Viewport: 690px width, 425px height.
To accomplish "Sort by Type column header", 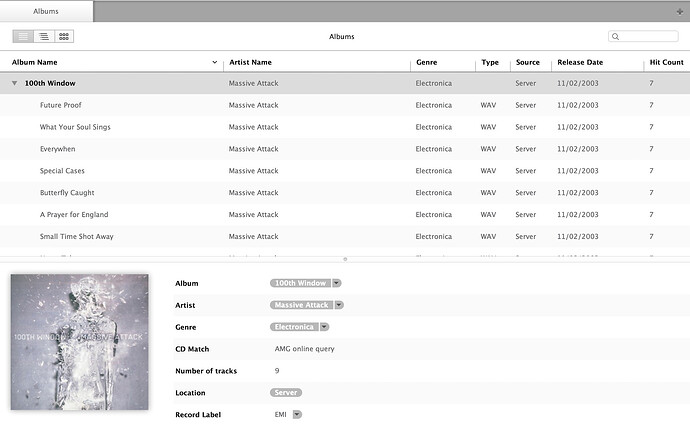I will click(x=490, y=62).
